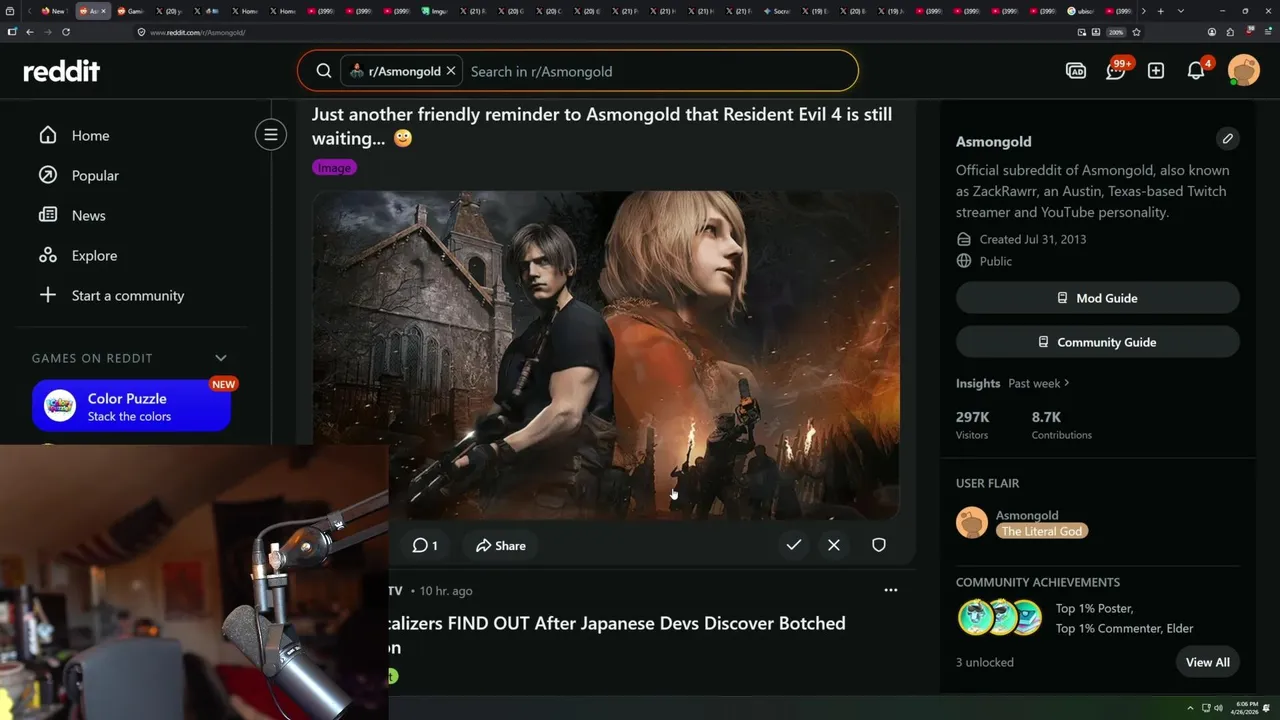Screen dimensions: 1280x720
Task: Click the Image flair tag
Action: tap(334, 167)
